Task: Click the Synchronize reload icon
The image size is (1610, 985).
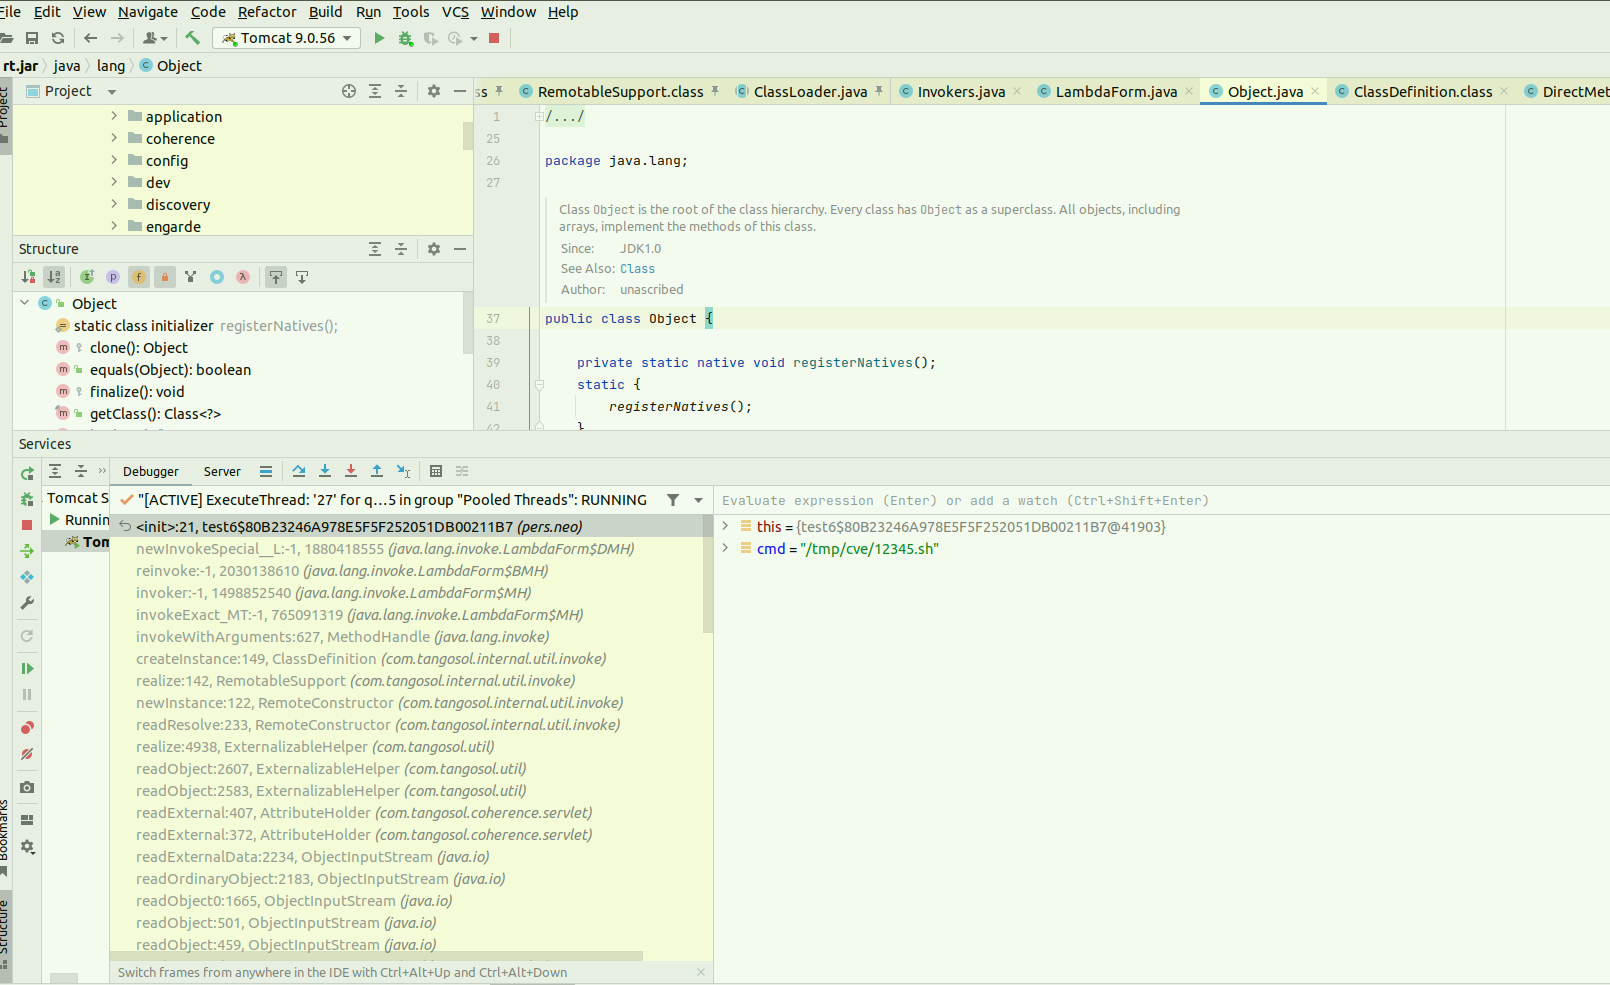Action: coord(58,38)
